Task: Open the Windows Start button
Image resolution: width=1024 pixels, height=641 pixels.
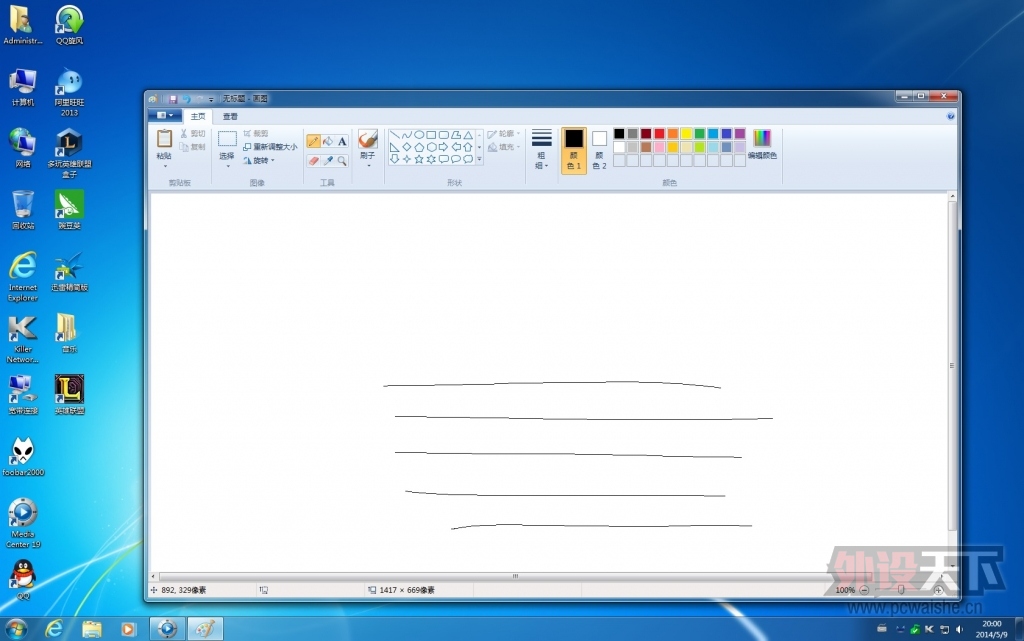Action: coord(16,629)
